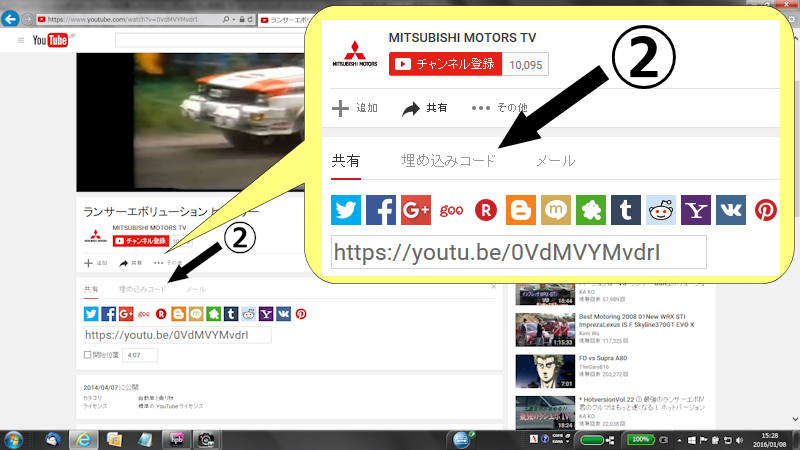Image resolution: width=800 pixels, height=450 pixels.
Task: Share to Ameba (green icon) under the video
Action: click(x=213, y=314)
